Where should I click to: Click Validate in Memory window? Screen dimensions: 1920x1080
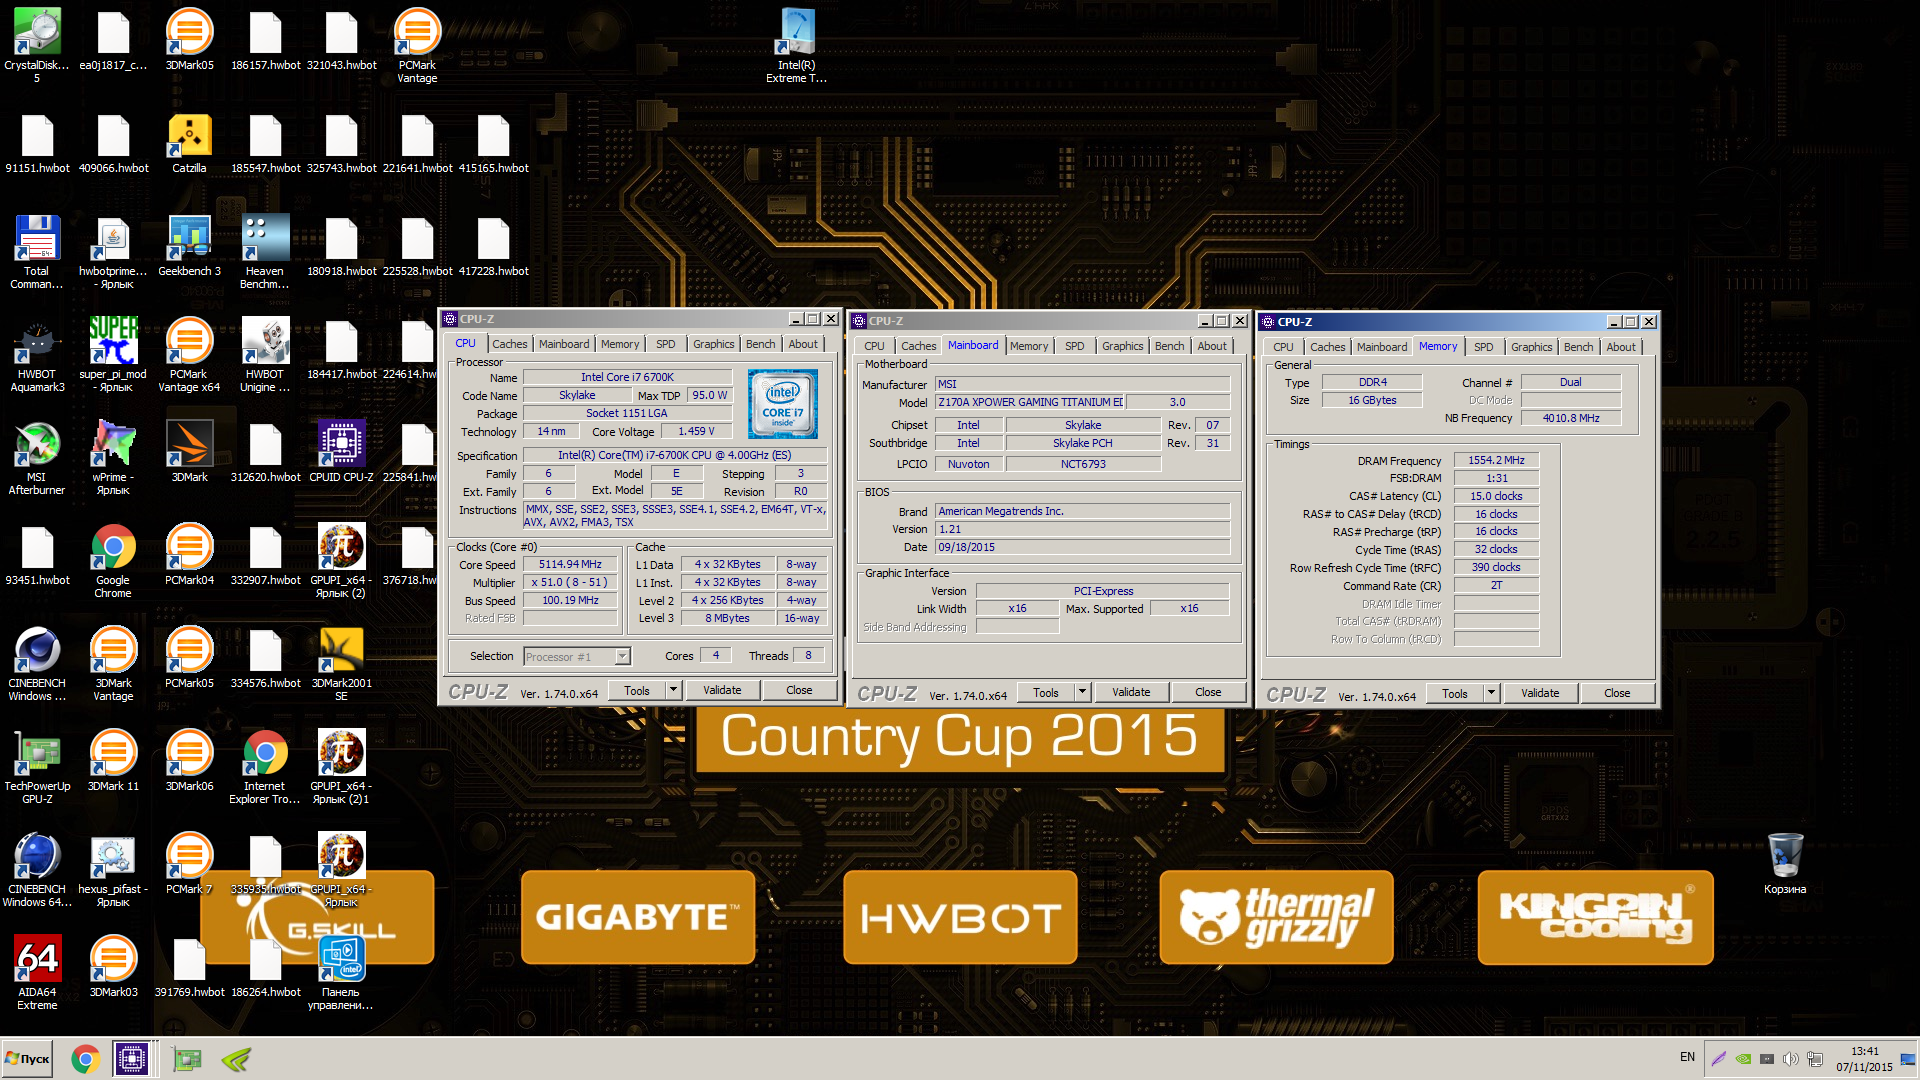[x=1540, y=693]
